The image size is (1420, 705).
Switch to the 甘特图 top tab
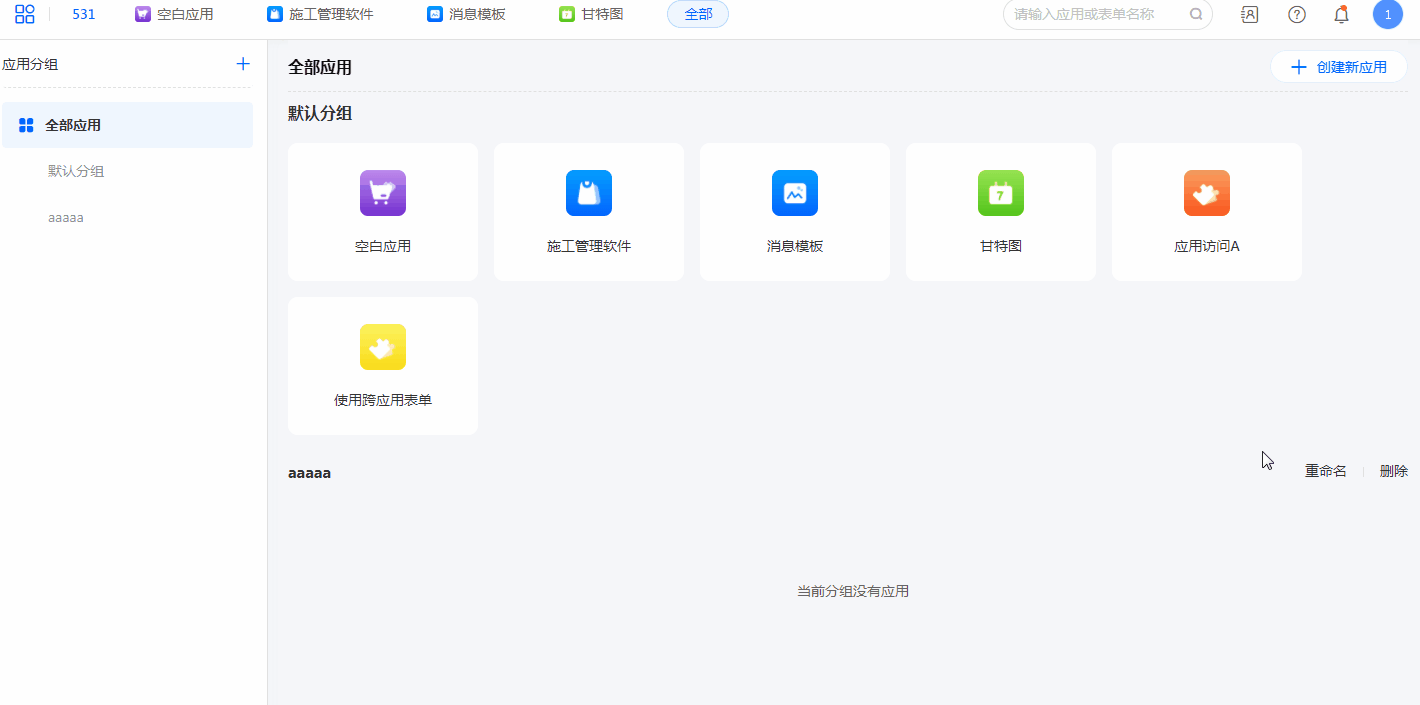(592, 14)
